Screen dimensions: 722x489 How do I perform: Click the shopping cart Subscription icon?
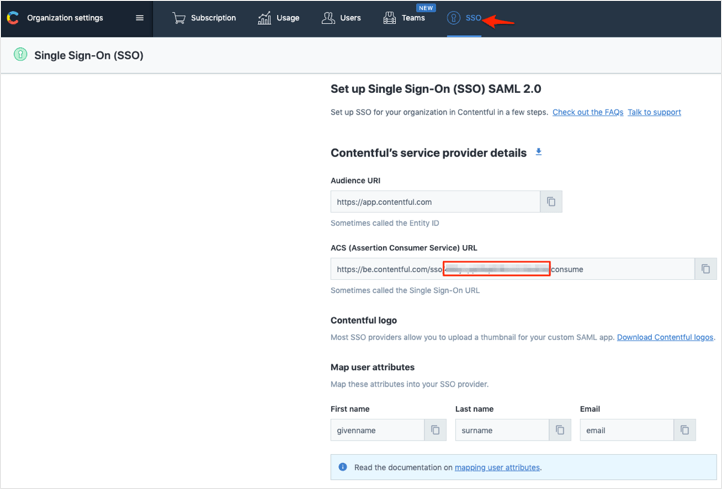click(x=179, y=18)
